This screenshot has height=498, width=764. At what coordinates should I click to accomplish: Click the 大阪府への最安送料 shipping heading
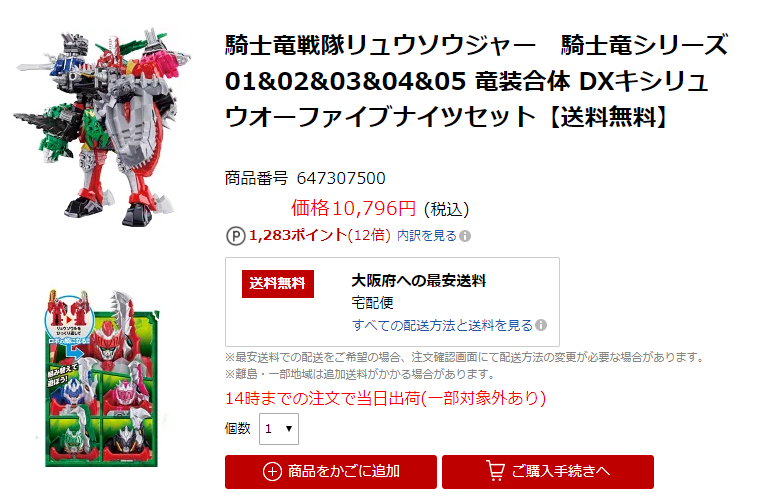(419, 281)
